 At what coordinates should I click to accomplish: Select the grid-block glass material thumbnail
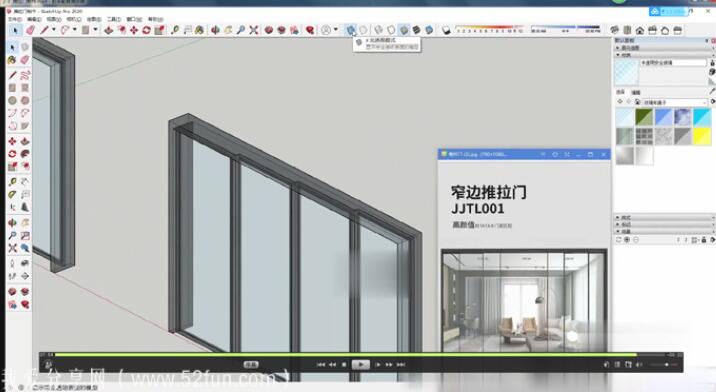point(644,136)
